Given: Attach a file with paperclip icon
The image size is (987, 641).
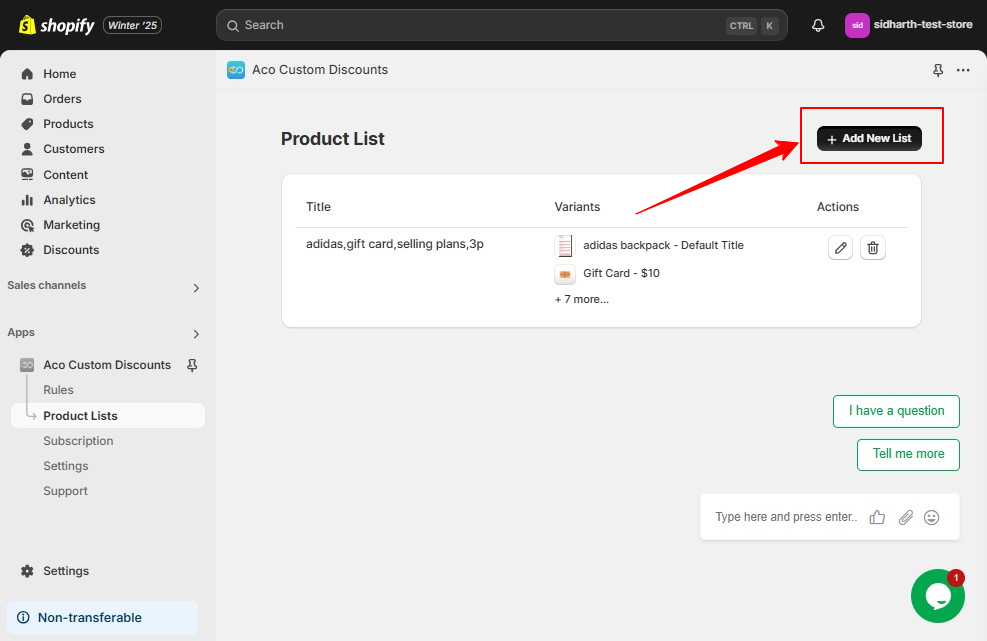Looking at the screenshot, I should [x=905, y=517].
